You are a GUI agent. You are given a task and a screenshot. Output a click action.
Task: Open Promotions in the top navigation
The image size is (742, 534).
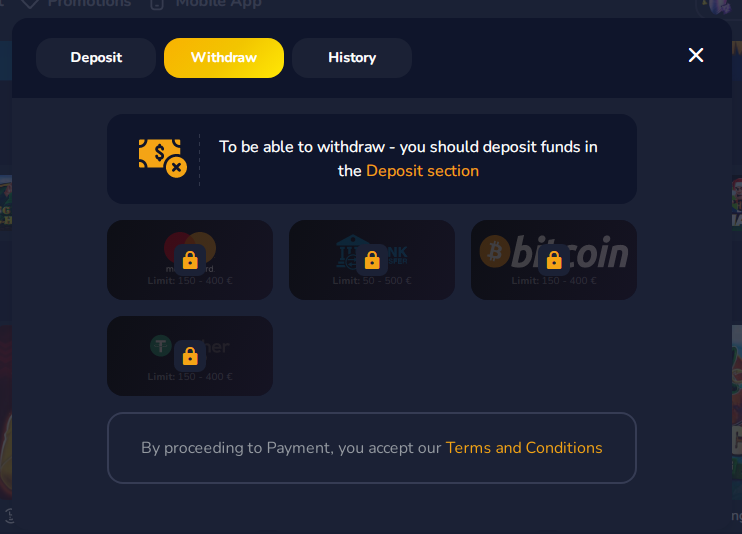tap(90, 4)
